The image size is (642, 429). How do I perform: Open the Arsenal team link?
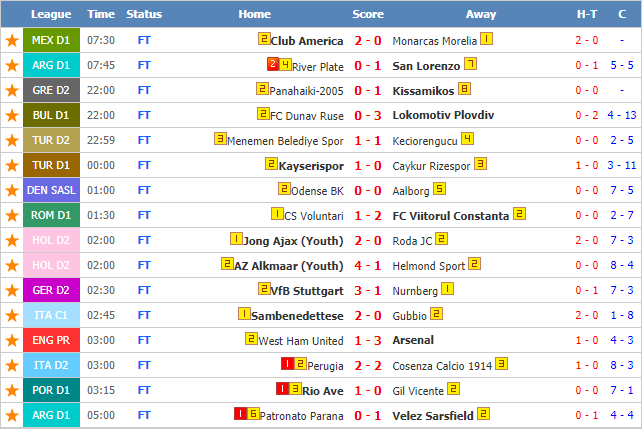coord(413,340)
